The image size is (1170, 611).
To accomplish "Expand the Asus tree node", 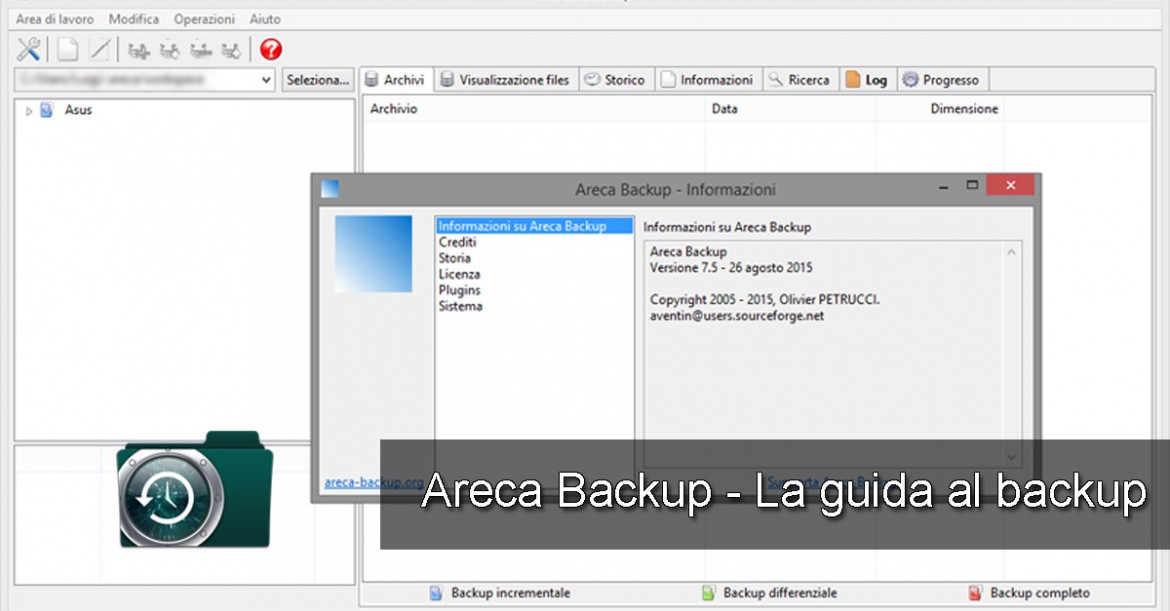I will pos(28,110).
